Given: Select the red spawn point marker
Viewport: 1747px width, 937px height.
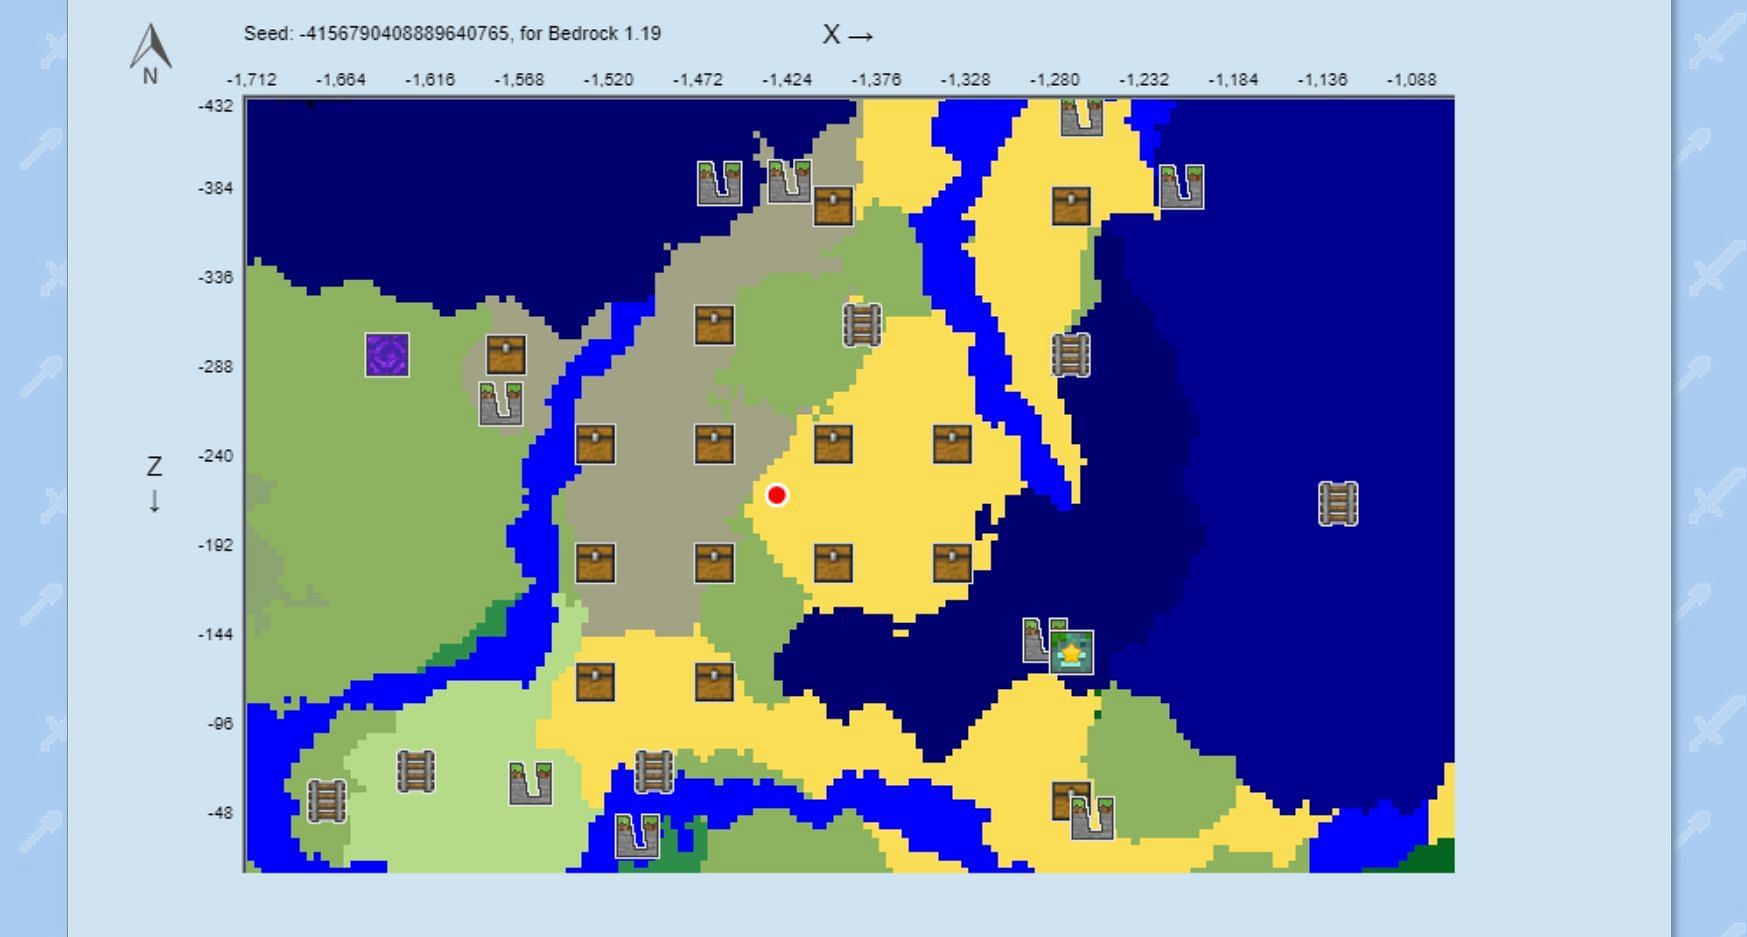Looking at the screenshot, I should pos(777,495).
